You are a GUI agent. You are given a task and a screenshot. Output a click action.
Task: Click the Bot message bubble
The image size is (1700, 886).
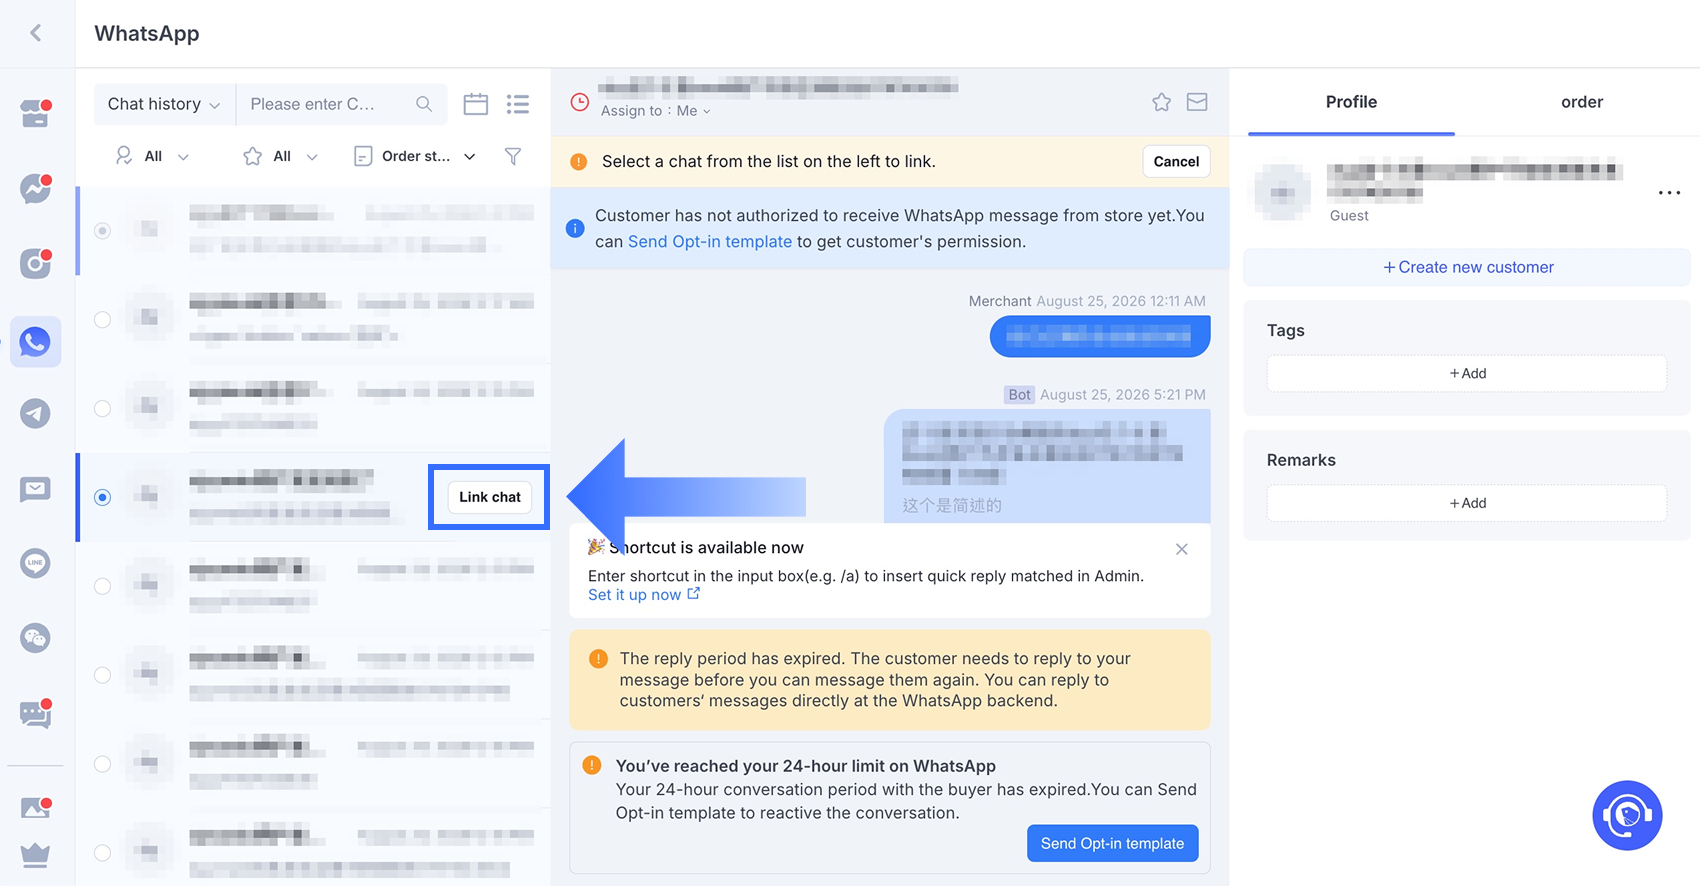click(x=1047, y=466)
